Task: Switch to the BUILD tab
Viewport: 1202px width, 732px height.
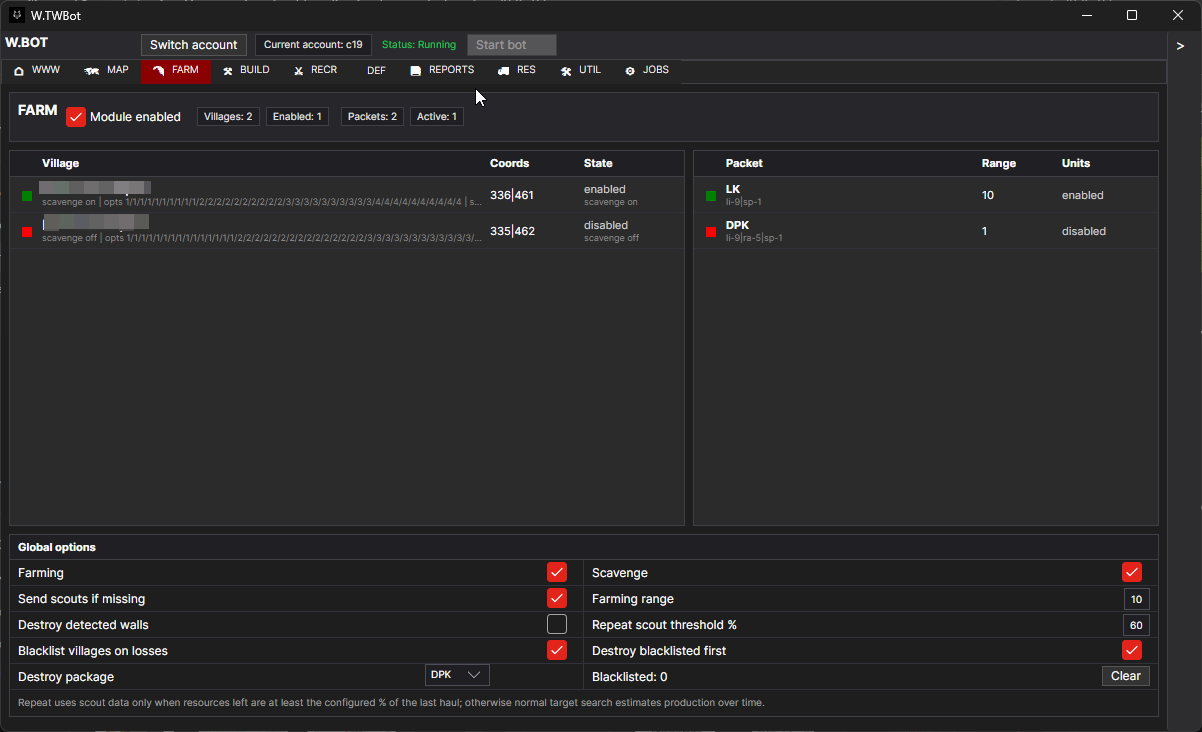Action: pos(246,71)
